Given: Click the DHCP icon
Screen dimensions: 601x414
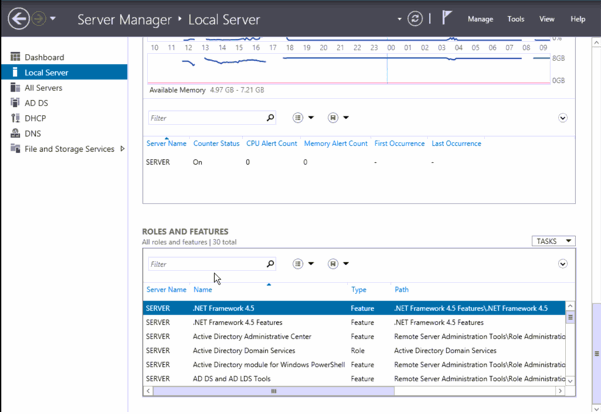Looking at the screenshot, I should [15, 118].
